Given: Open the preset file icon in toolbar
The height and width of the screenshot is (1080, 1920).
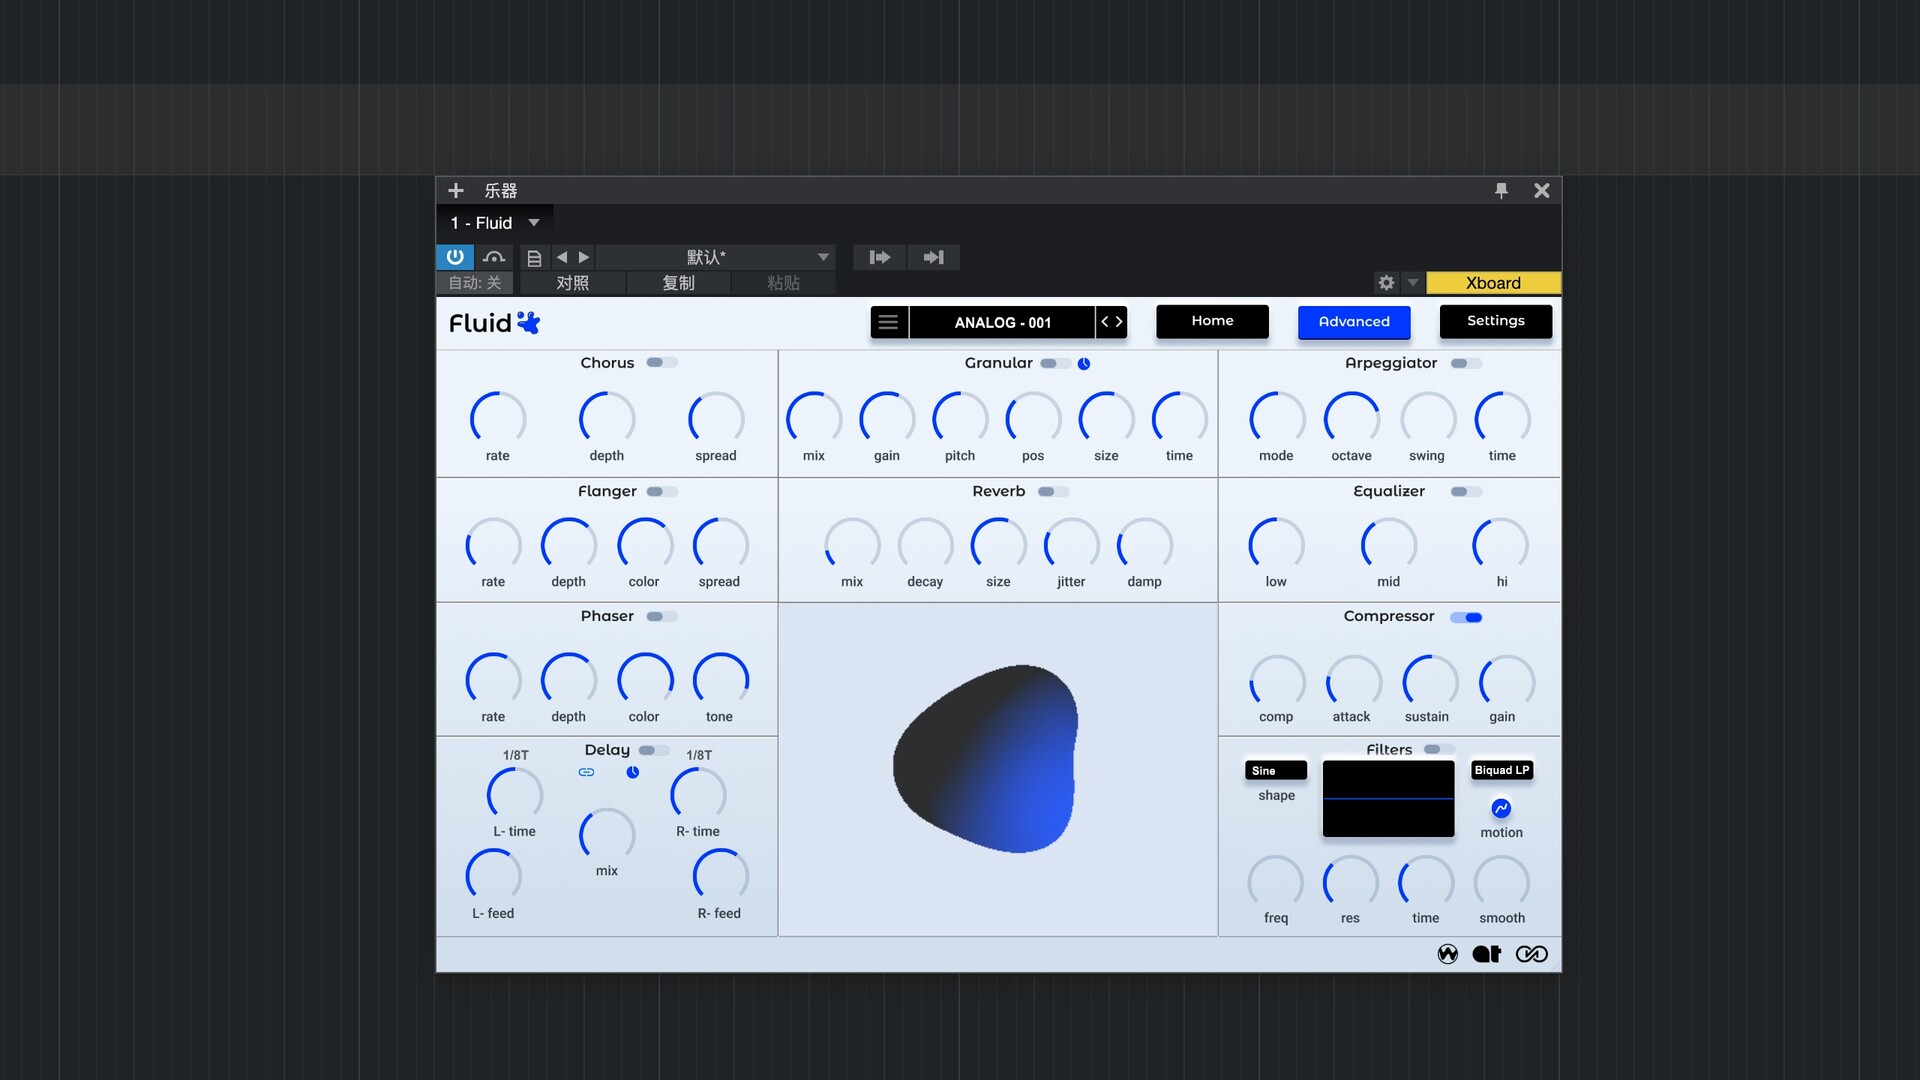Looking at the screenshot, I should (x=534, y=258).
